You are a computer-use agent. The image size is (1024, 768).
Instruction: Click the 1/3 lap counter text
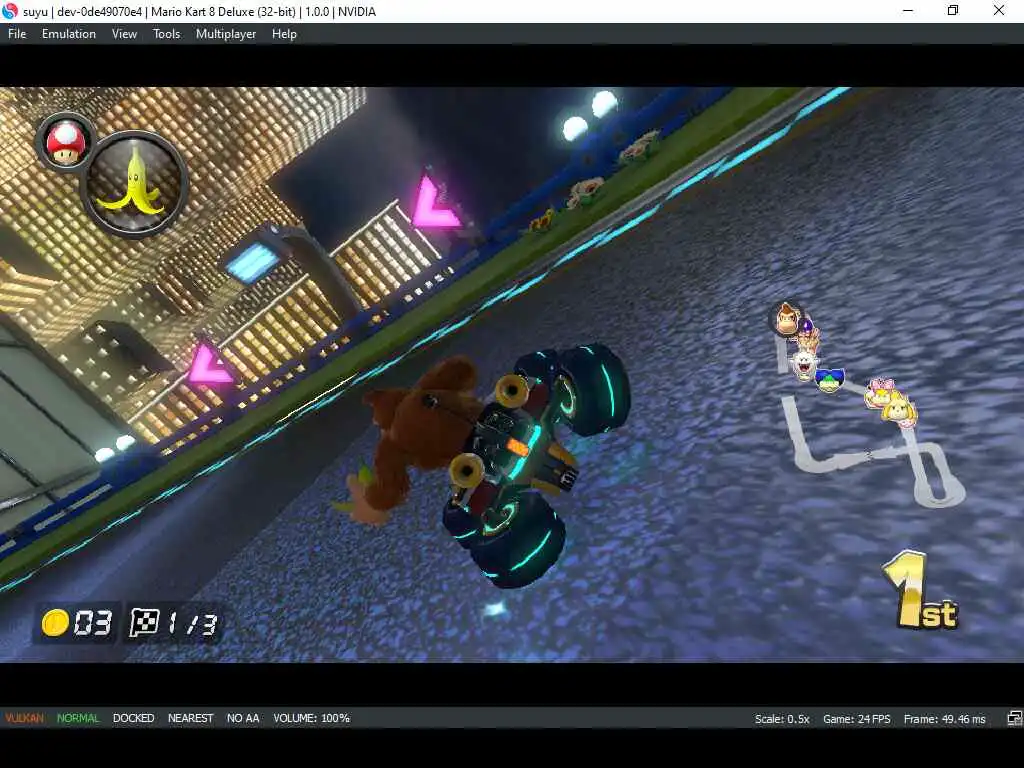(191, 624)
